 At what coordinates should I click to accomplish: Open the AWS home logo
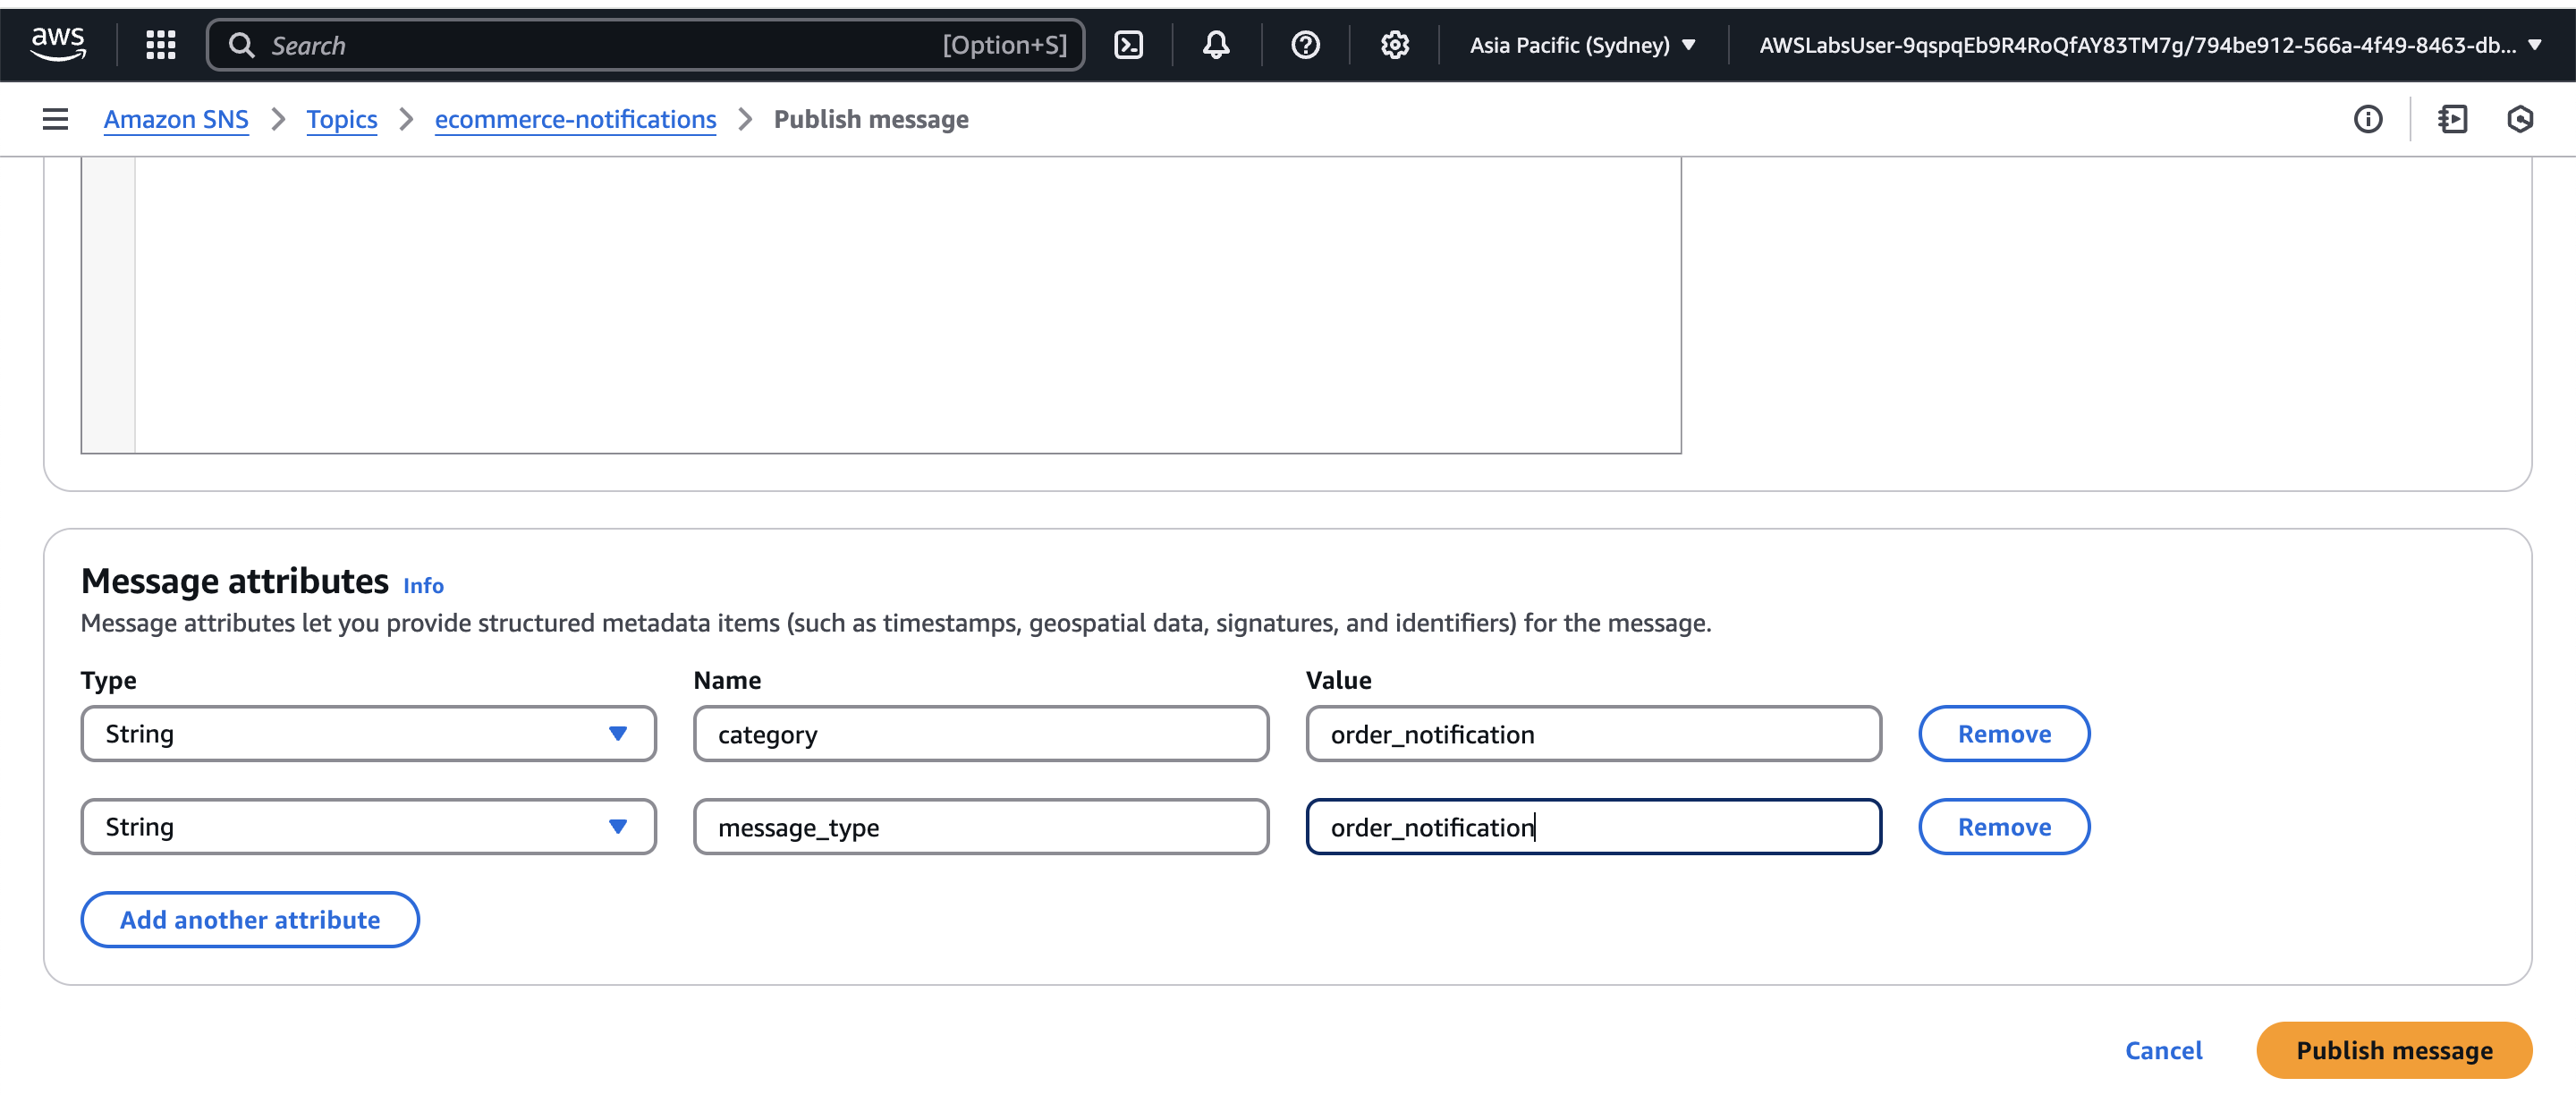[x=58, y=44]
